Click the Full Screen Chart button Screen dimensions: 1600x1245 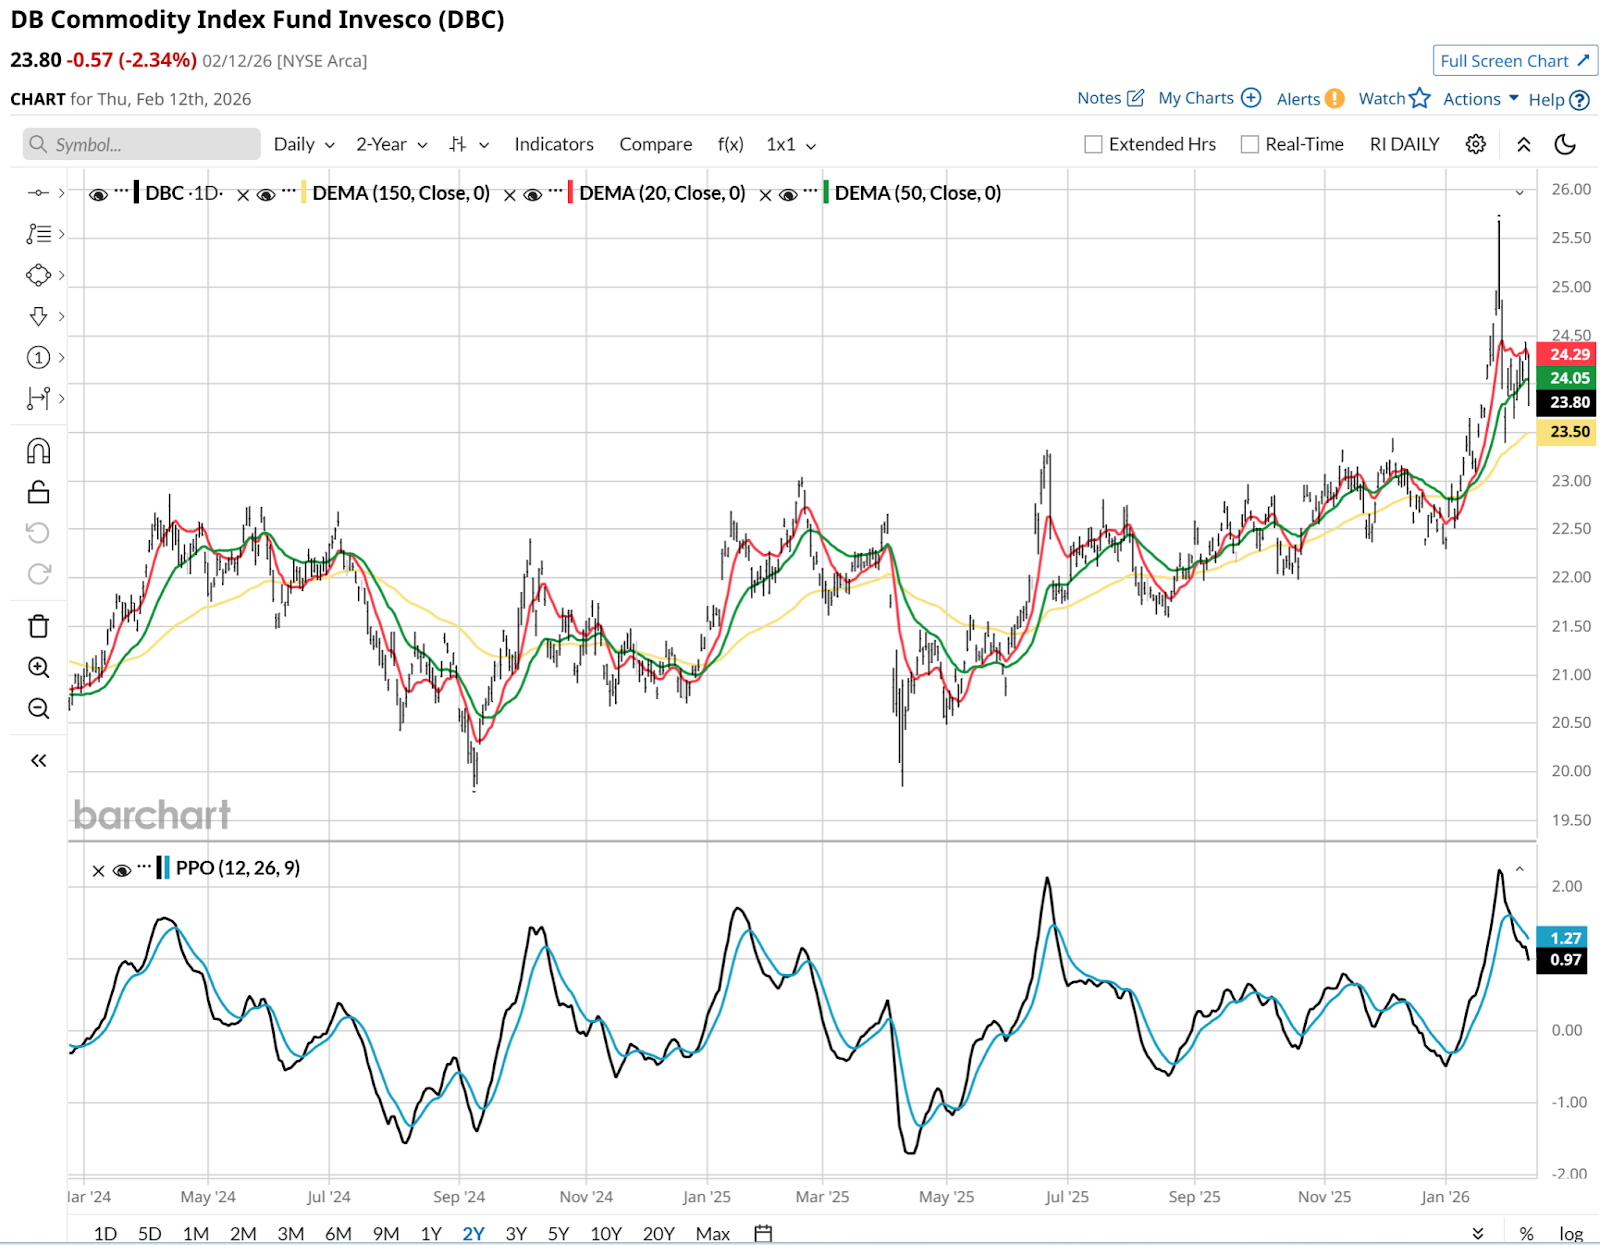click(1514, 61)
